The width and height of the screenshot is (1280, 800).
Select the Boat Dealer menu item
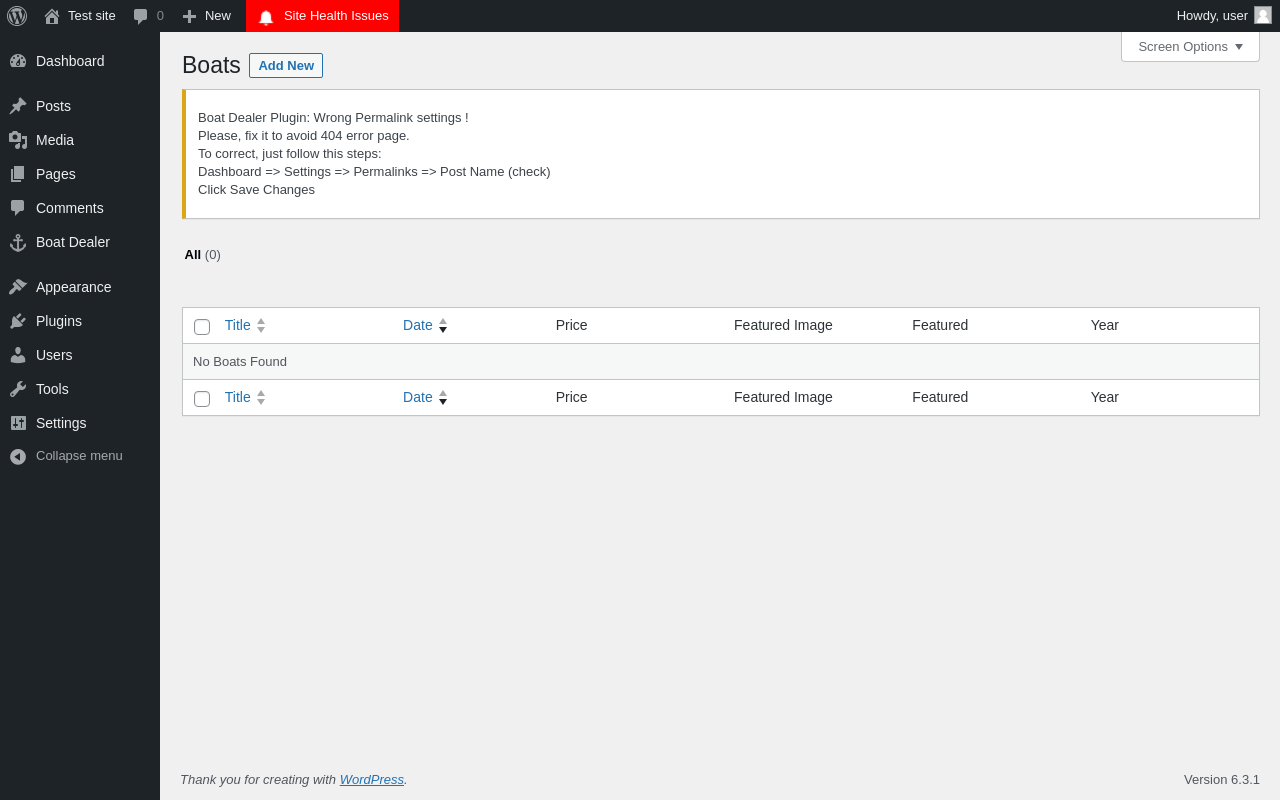point(80,242)
